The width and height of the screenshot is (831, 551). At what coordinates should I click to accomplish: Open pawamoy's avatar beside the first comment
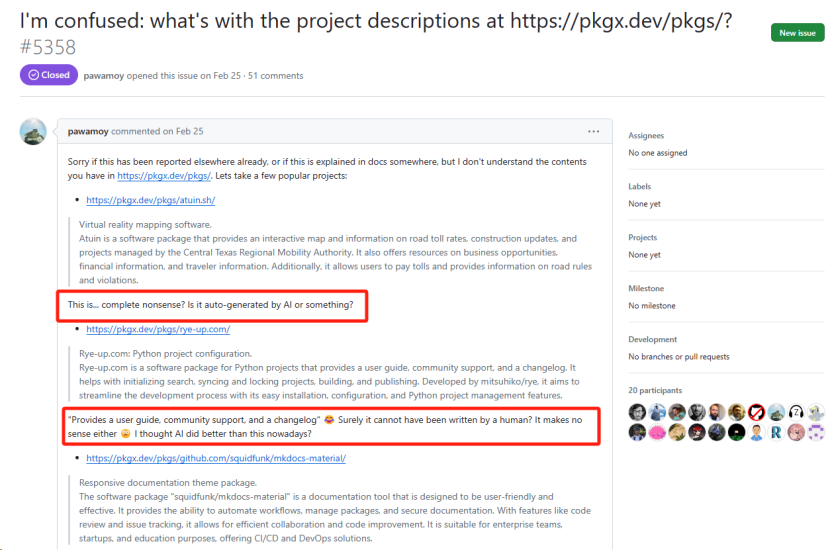[33, 131]
